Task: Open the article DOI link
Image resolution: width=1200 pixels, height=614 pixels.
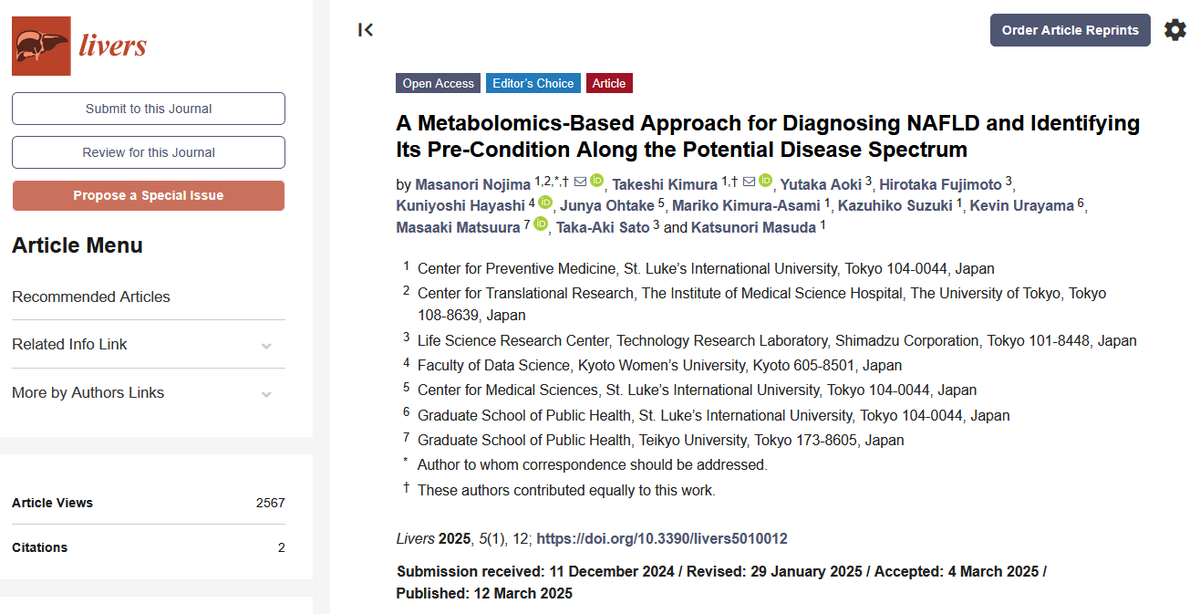Action: [662, 539]
